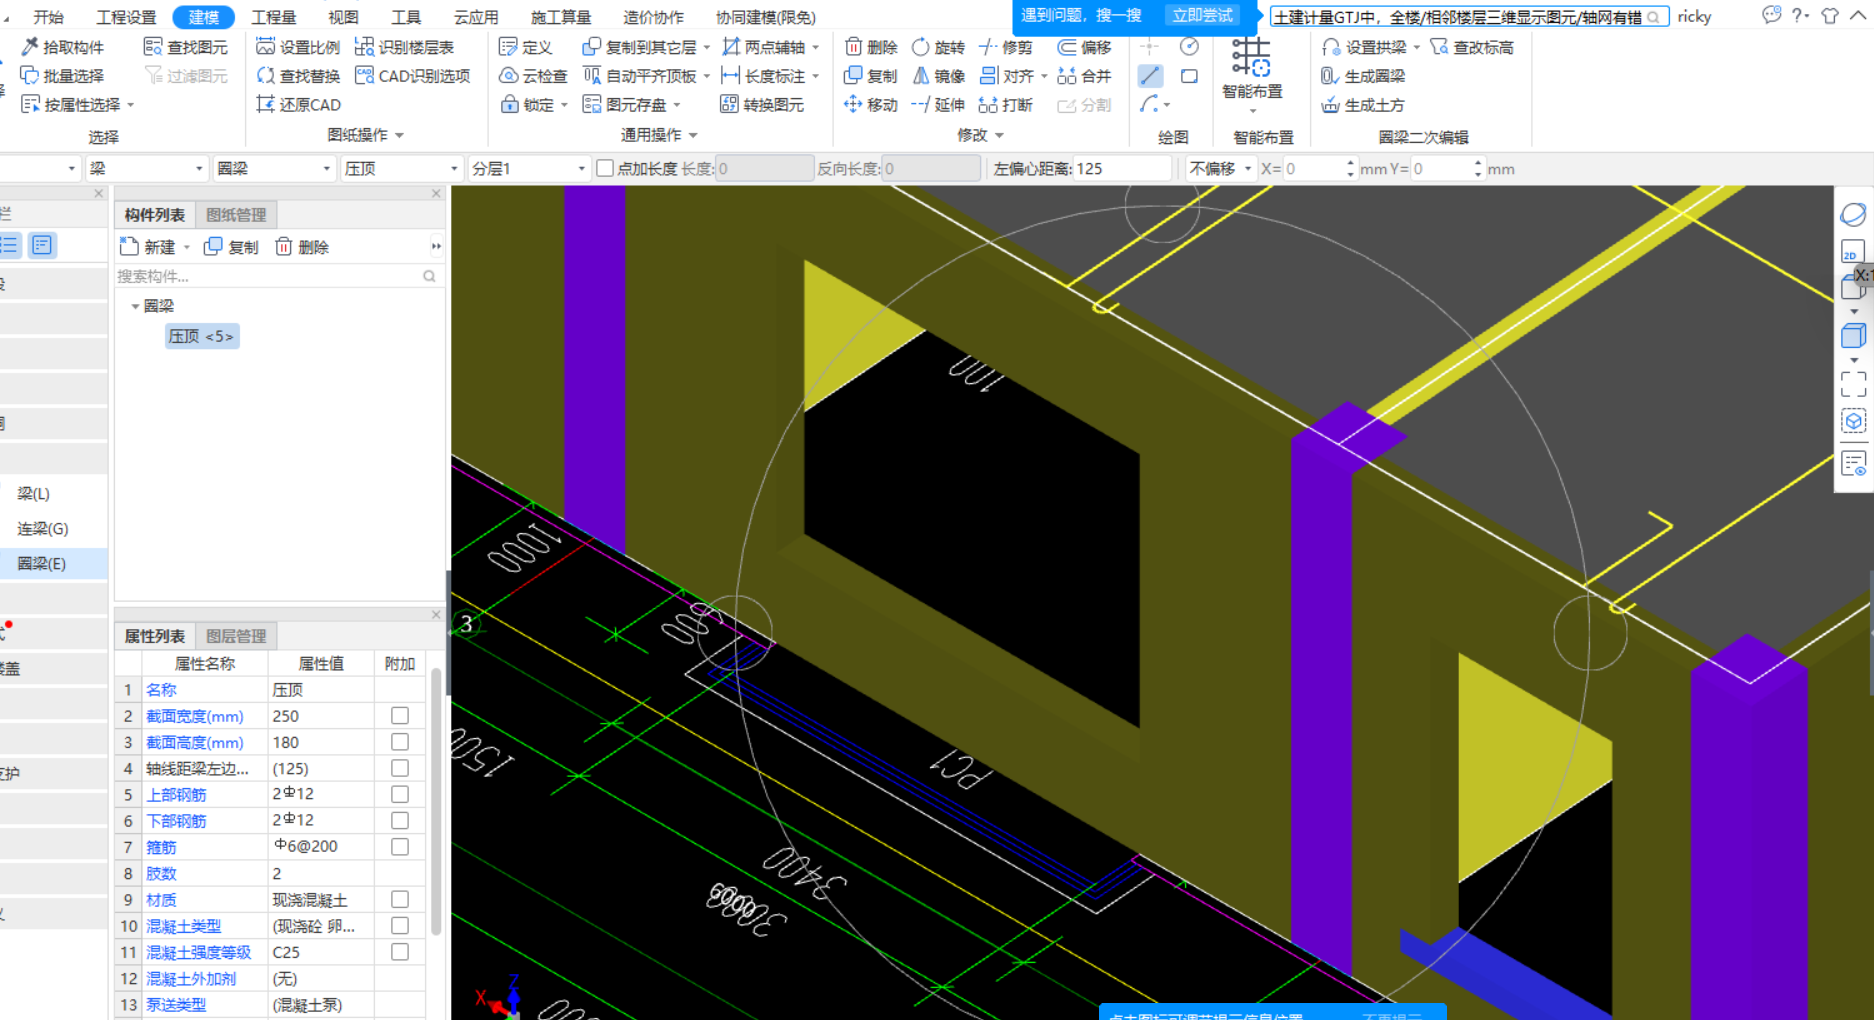Open the 分层1 layer dropdown
Viewport: 1874px width, 1020px height.
[529, 169]
